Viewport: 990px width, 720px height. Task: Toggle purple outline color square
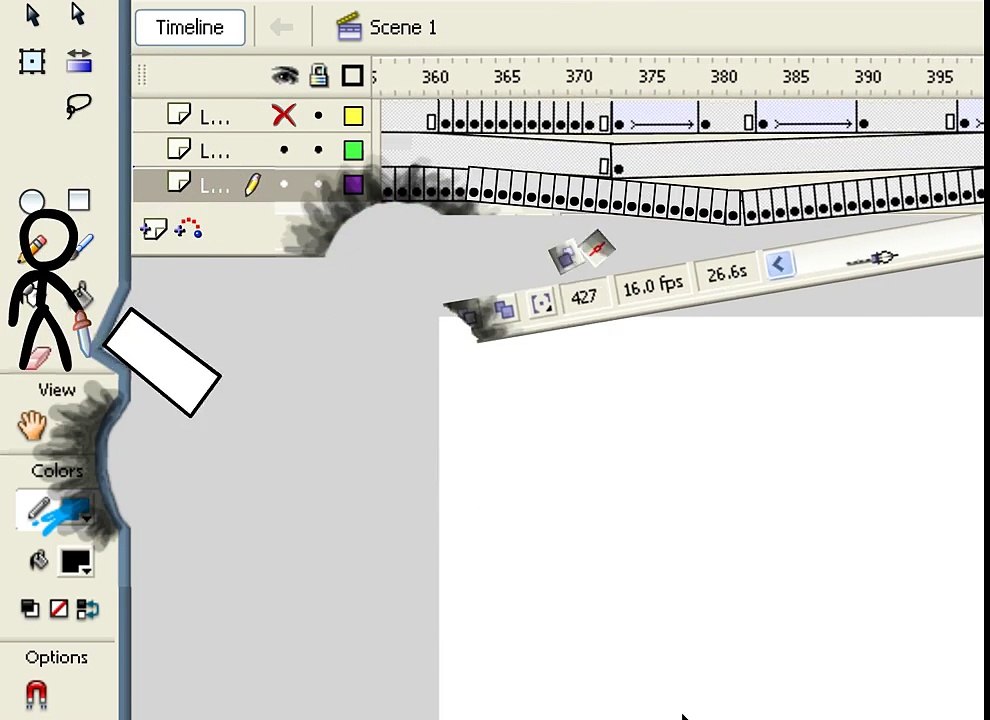pos(353,184)
